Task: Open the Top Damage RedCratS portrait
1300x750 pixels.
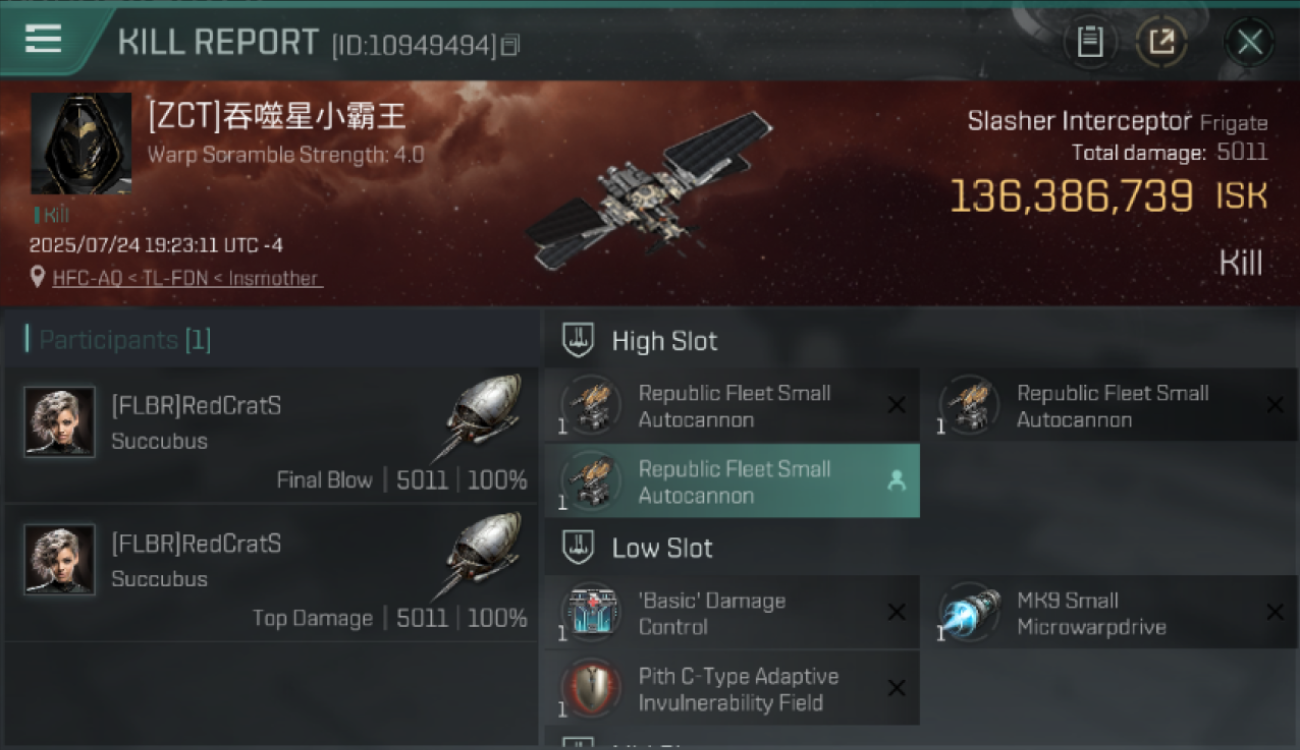Action: (x=60, y=560)
